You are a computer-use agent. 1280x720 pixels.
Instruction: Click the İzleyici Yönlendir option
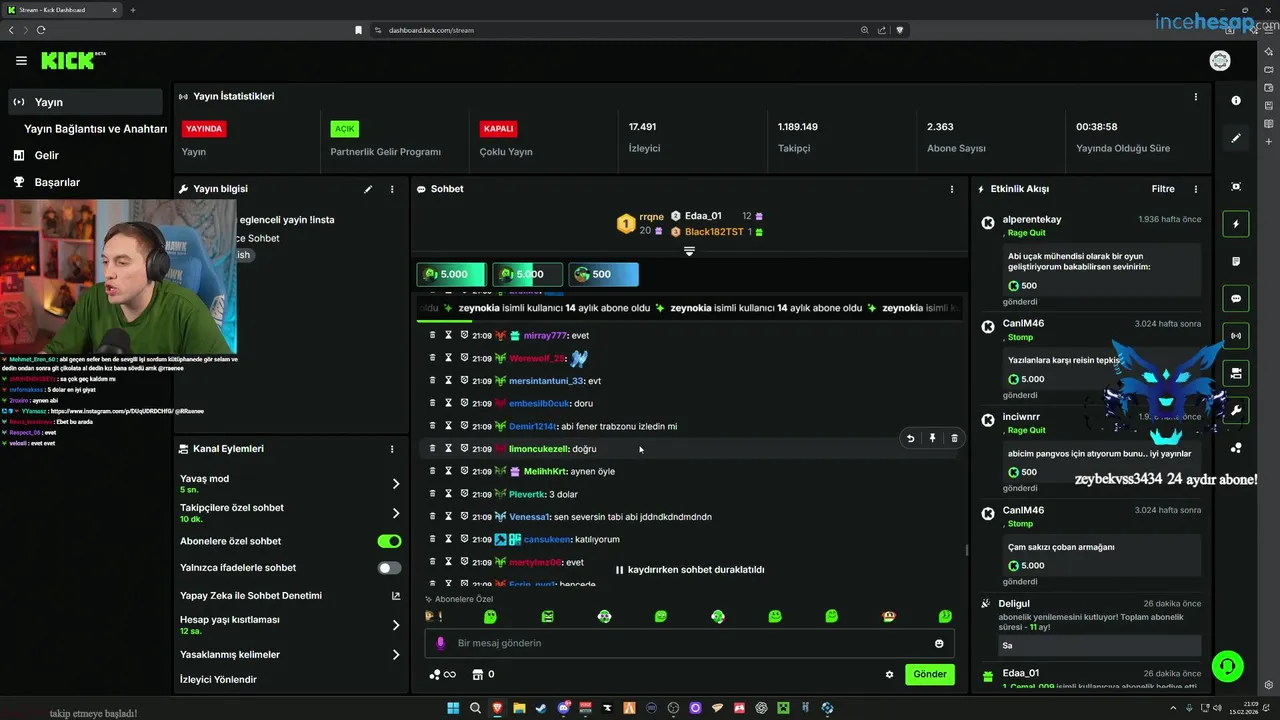218,680
